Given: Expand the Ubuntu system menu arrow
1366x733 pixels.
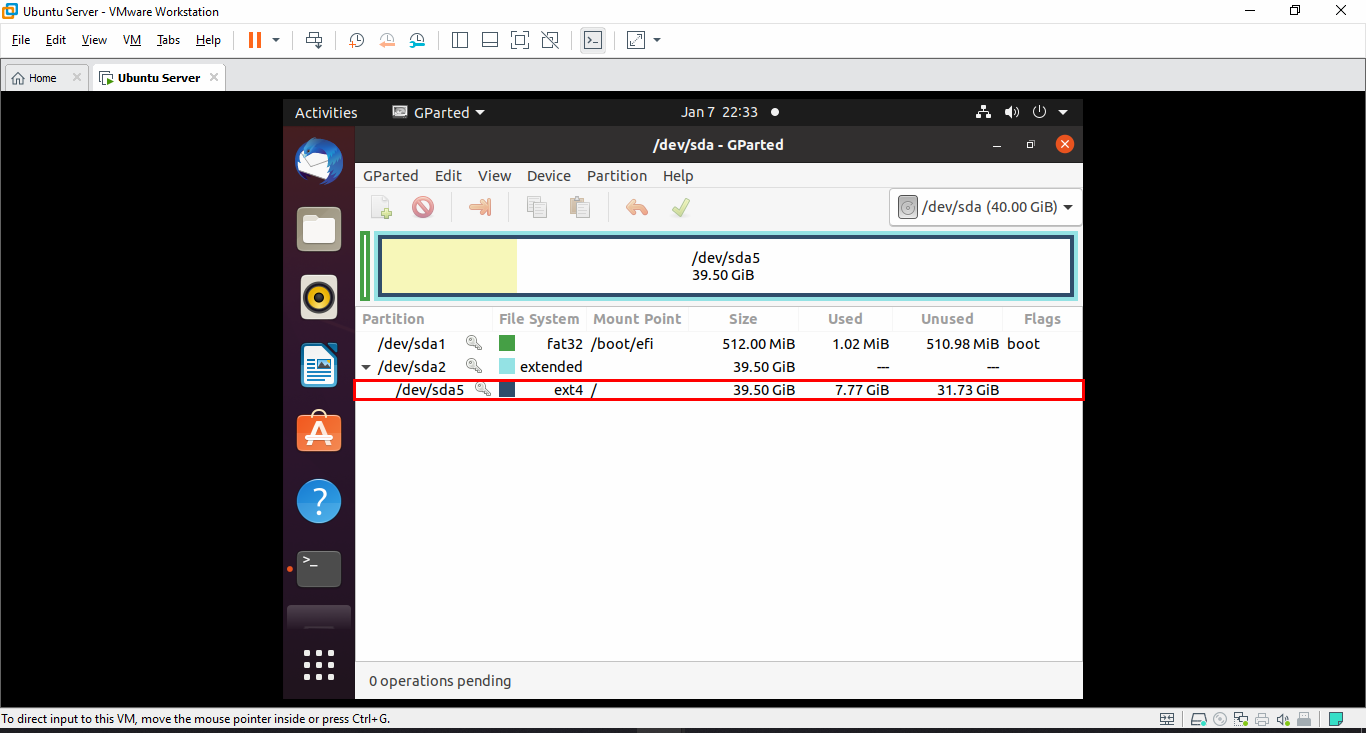Looking at the screenshot, I should point(1063,113).
